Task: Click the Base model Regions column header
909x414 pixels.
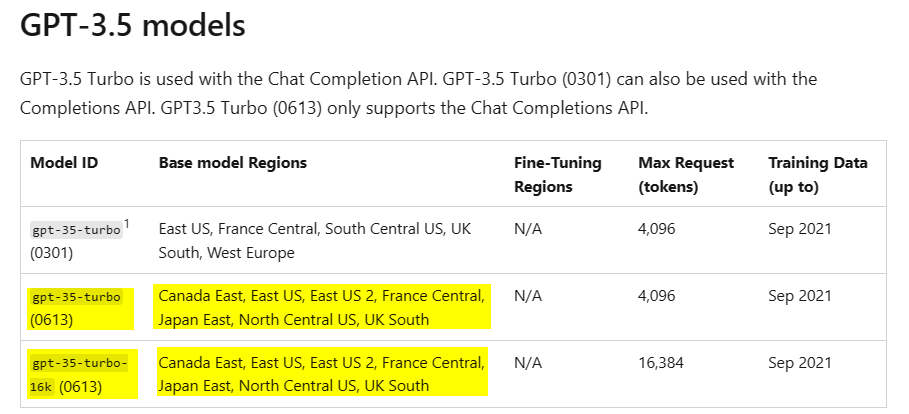Action: (232, 163)
